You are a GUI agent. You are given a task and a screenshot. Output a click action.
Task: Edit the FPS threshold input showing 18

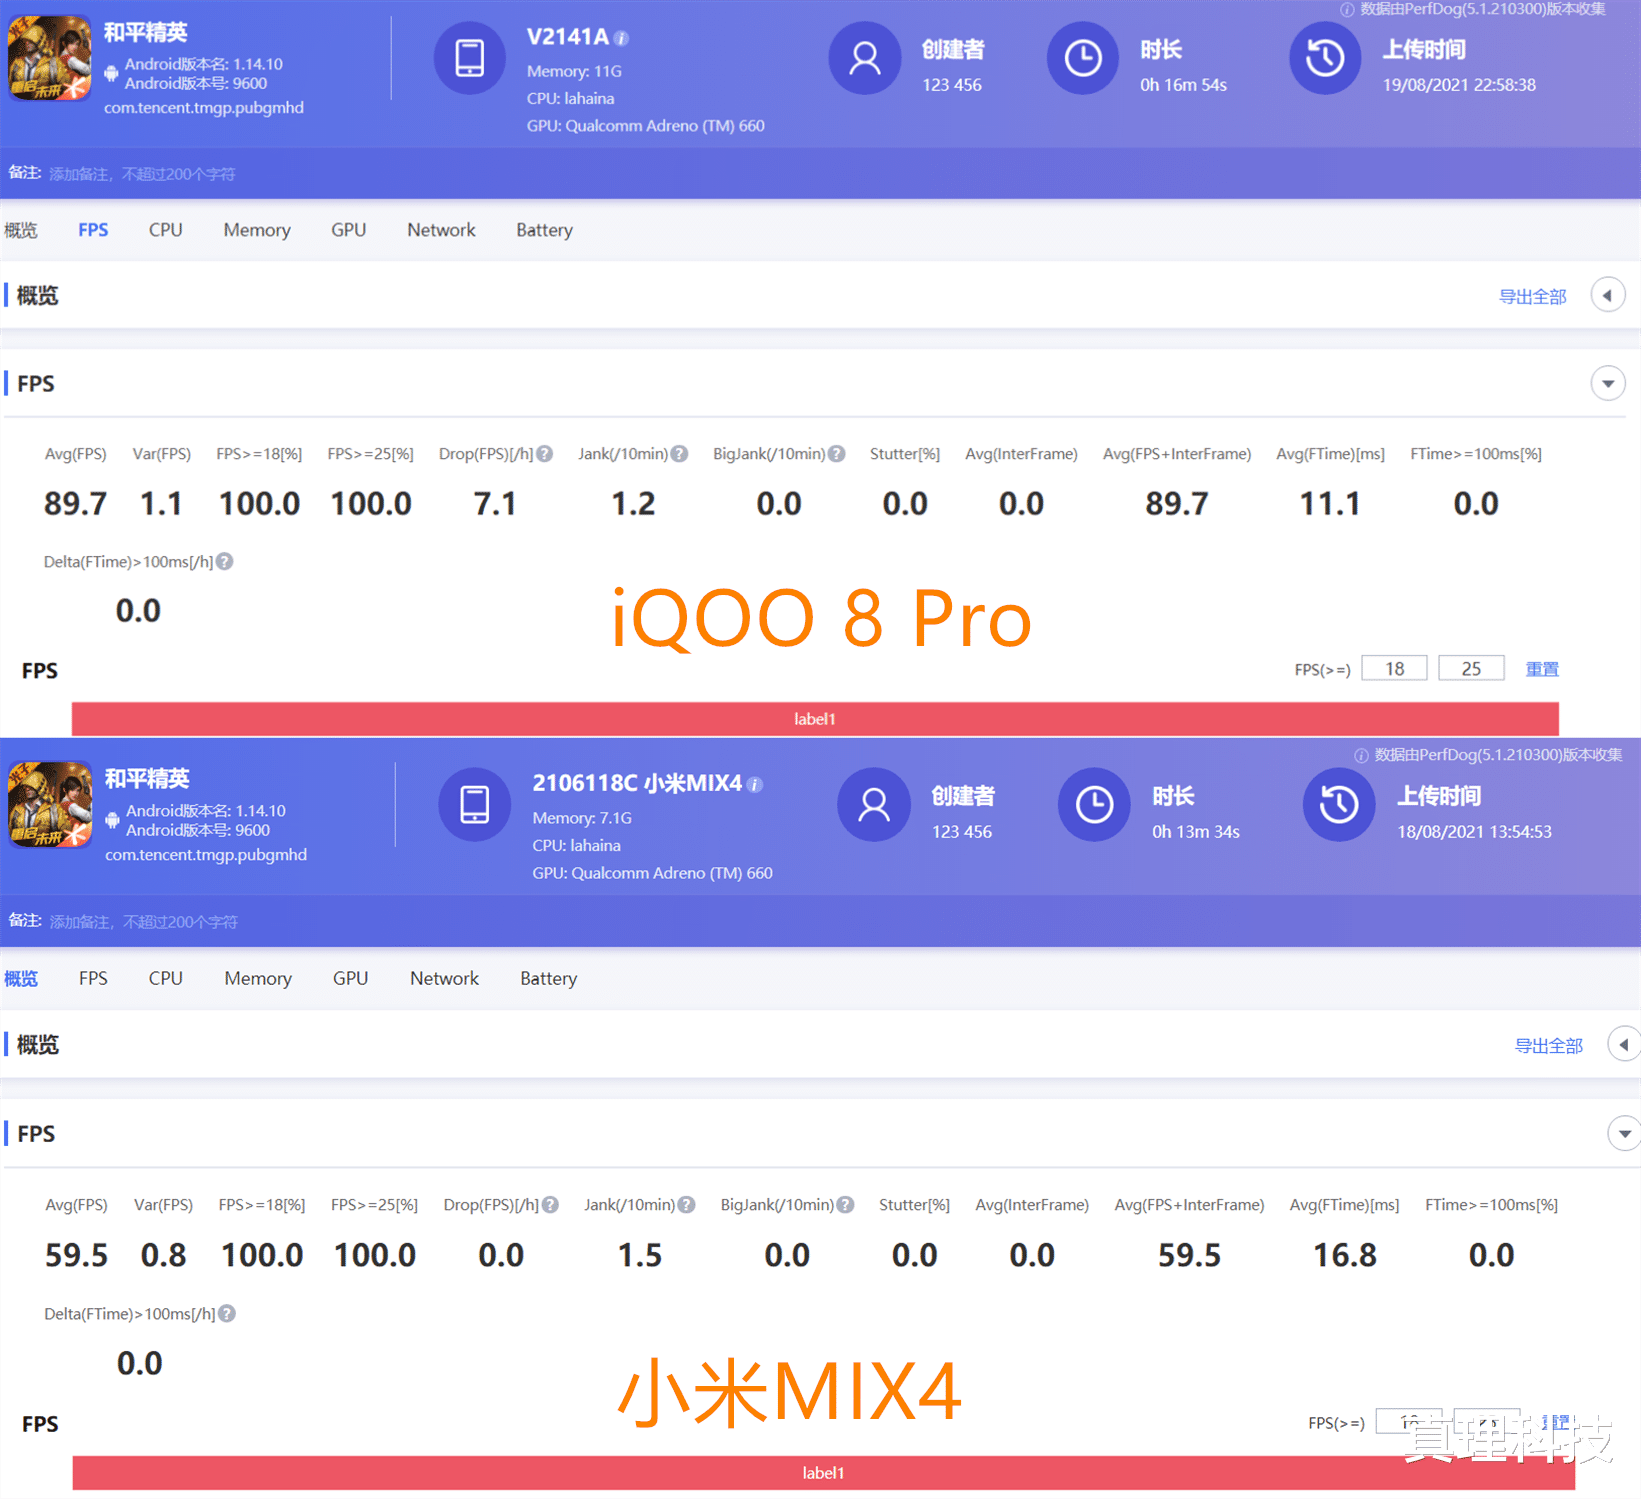point(1394,667)
